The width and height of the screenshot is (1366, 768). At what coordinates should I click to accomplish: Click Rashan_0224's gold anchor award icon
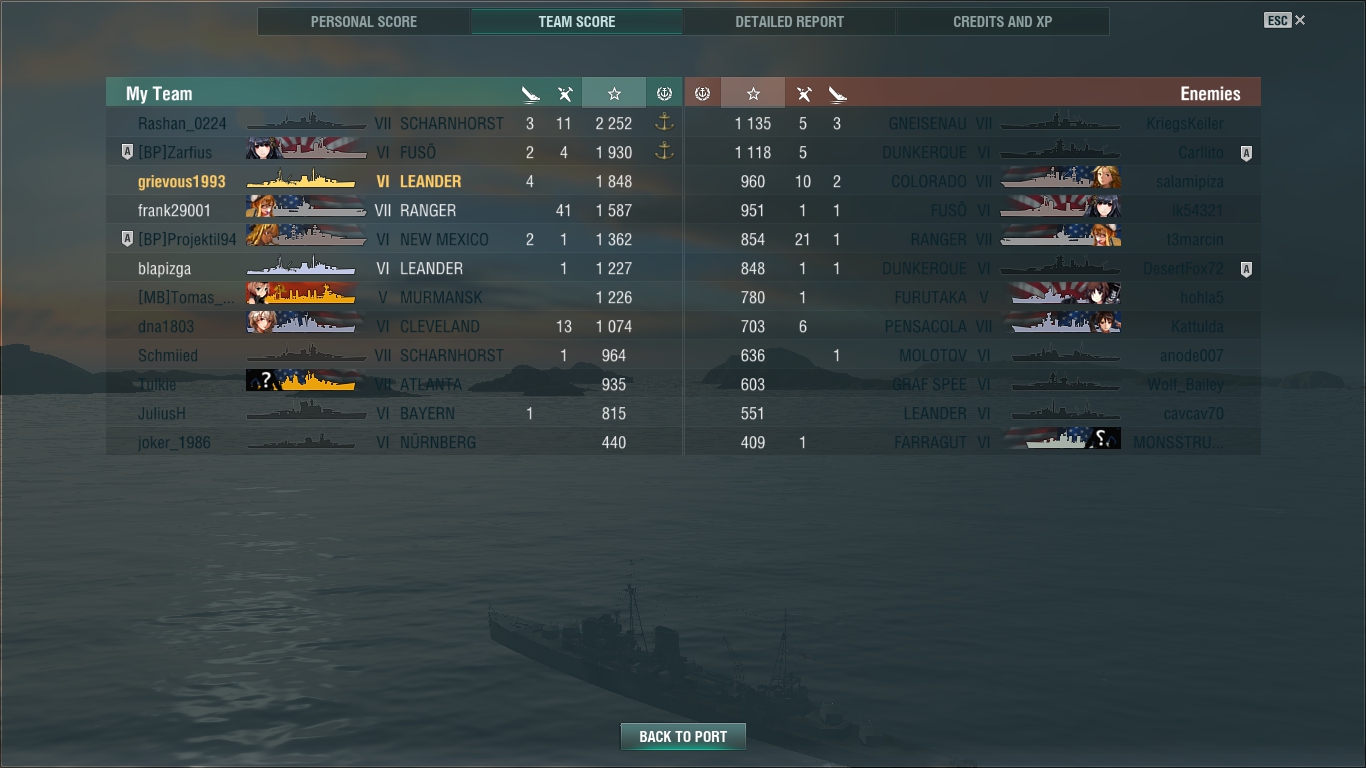pyautogui.click(x=664, y=123)
